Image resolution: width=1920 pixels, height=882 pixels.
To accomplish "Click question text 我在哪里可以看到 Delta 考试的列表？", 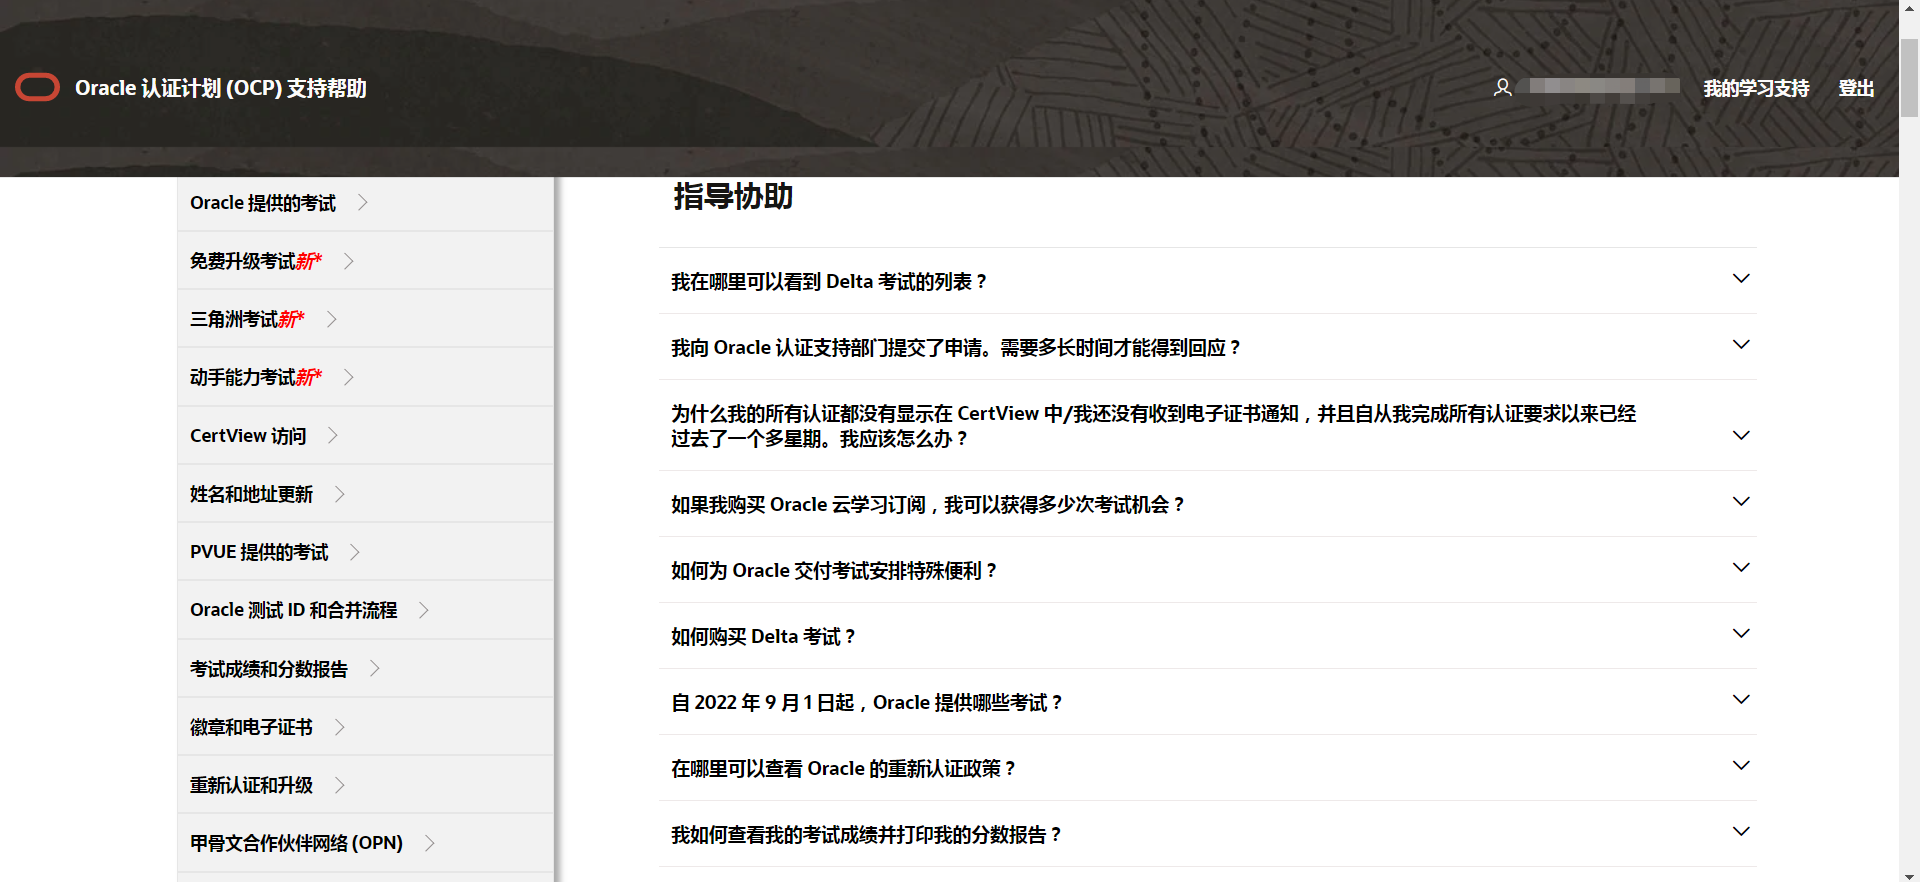I will [830, 282].
